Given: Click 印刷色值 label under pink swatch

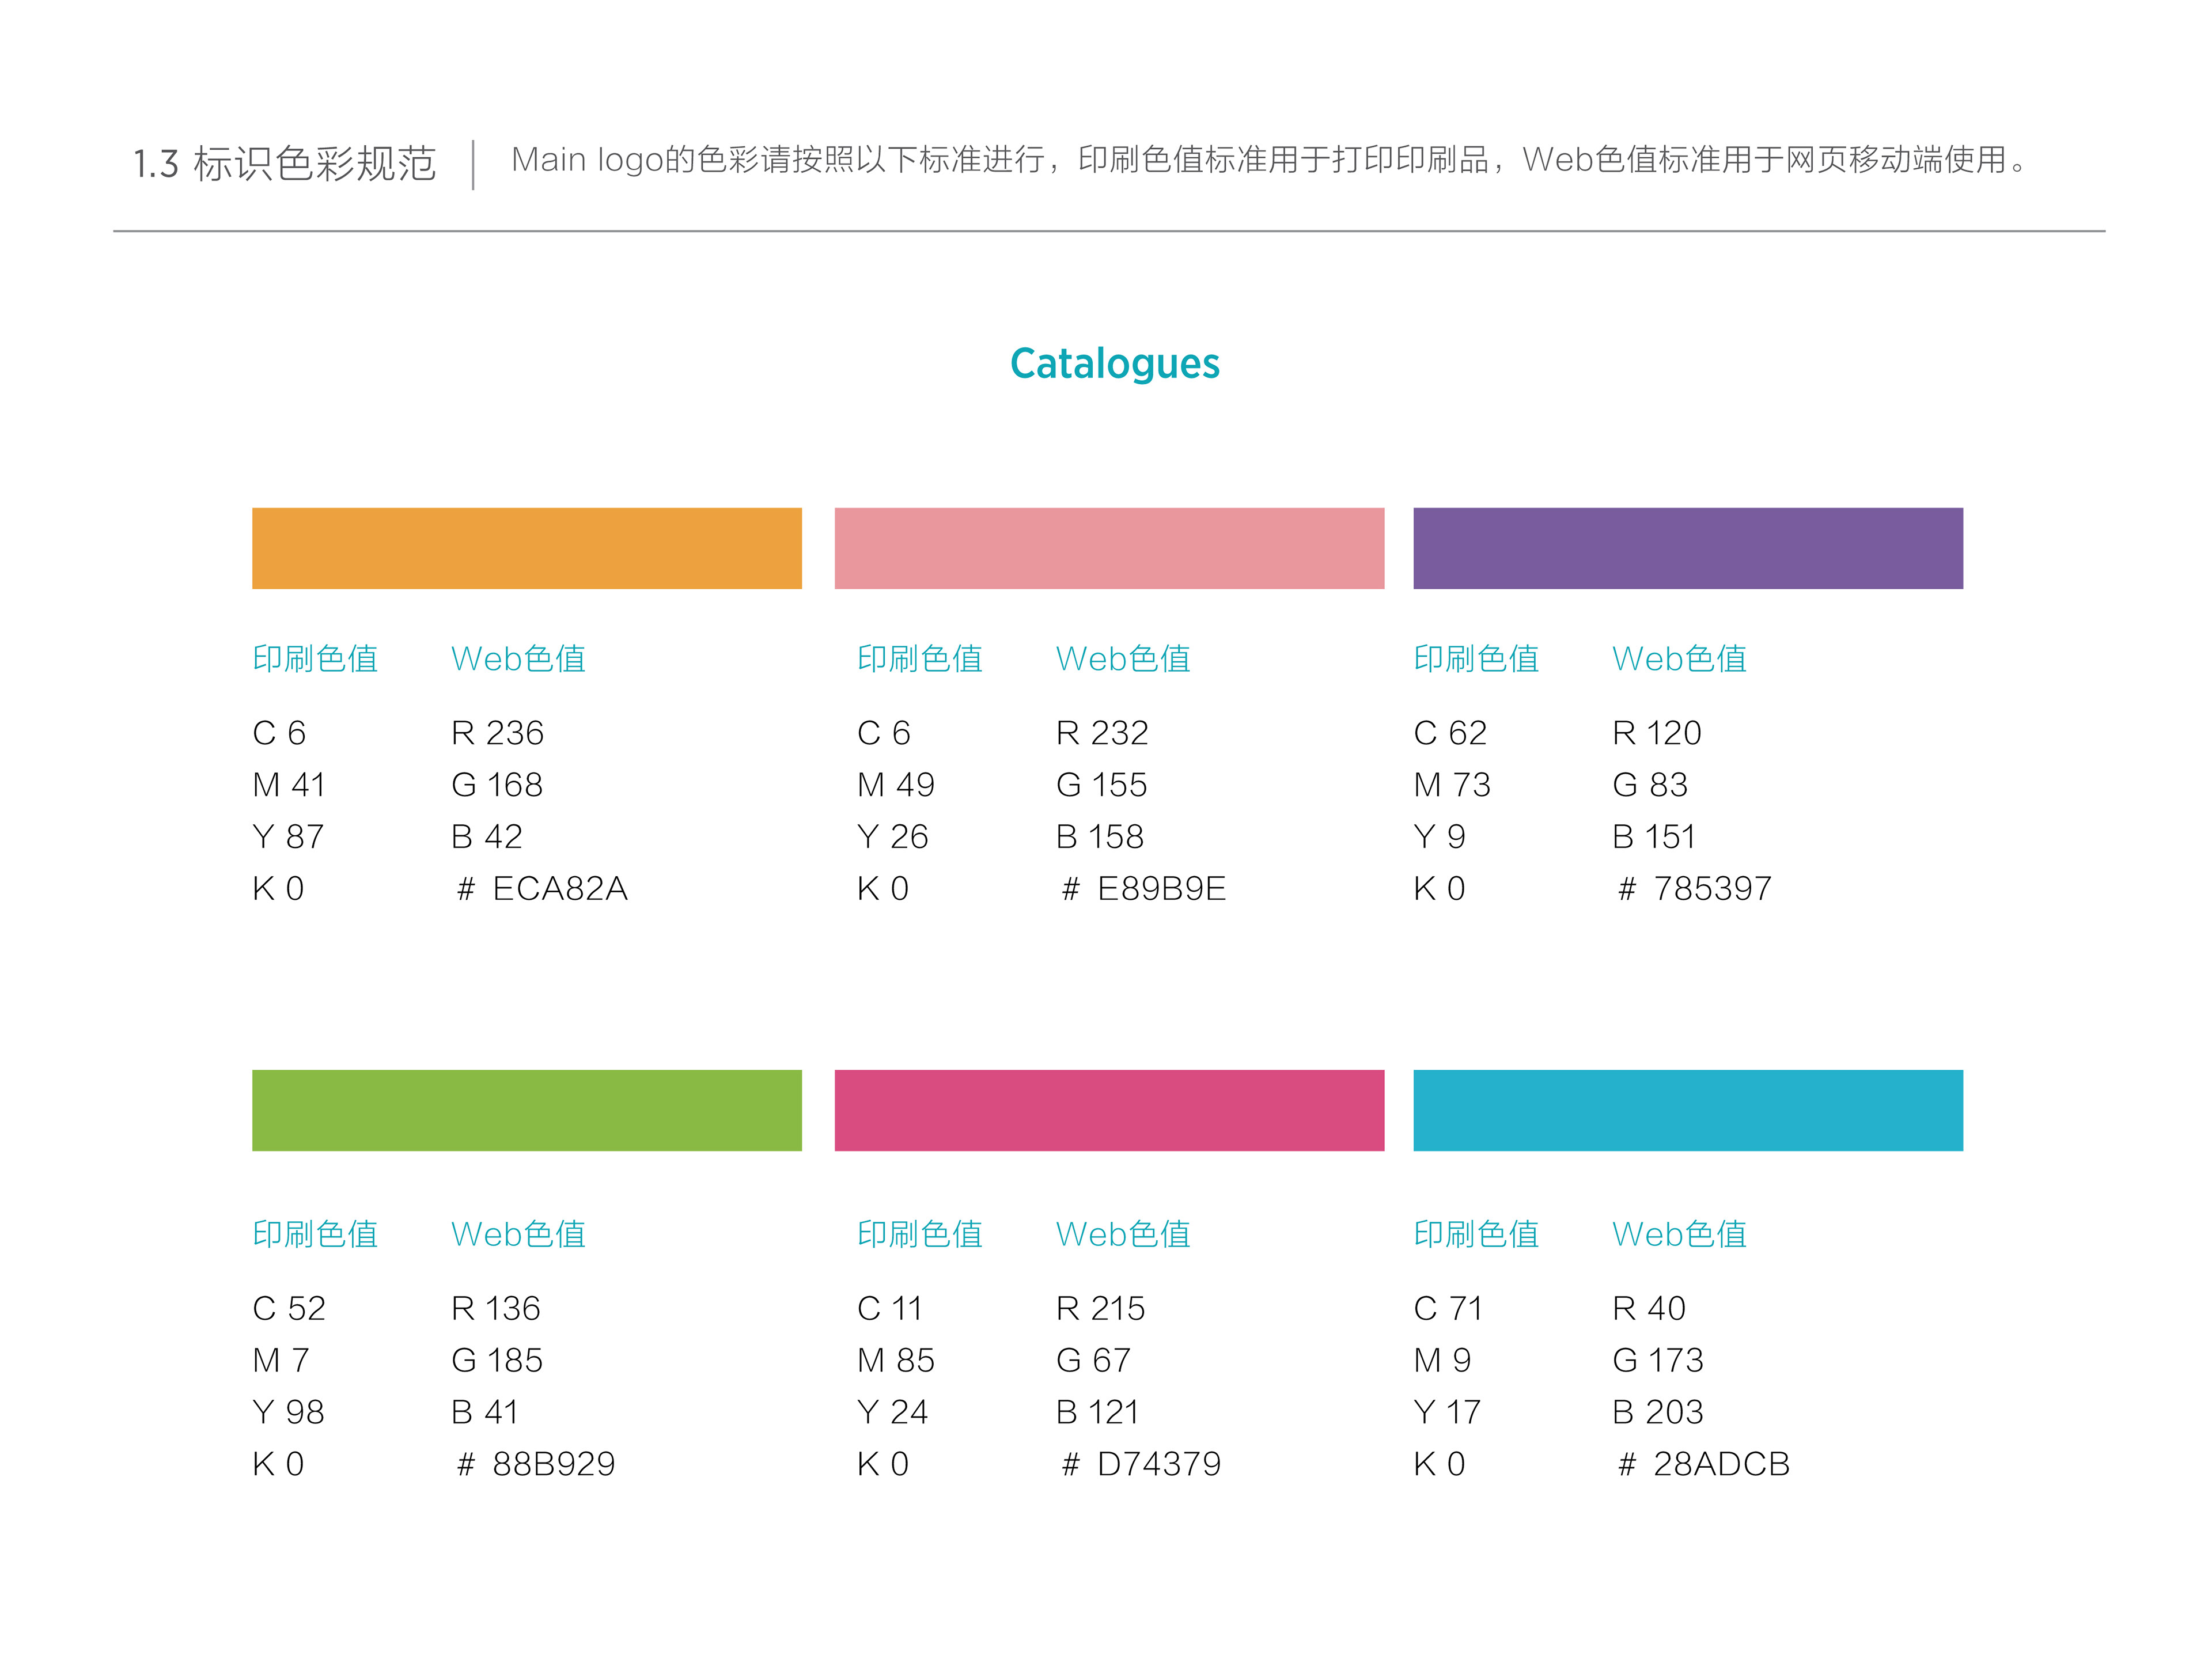Looking at the screenshot, I should tap(920, 659).
